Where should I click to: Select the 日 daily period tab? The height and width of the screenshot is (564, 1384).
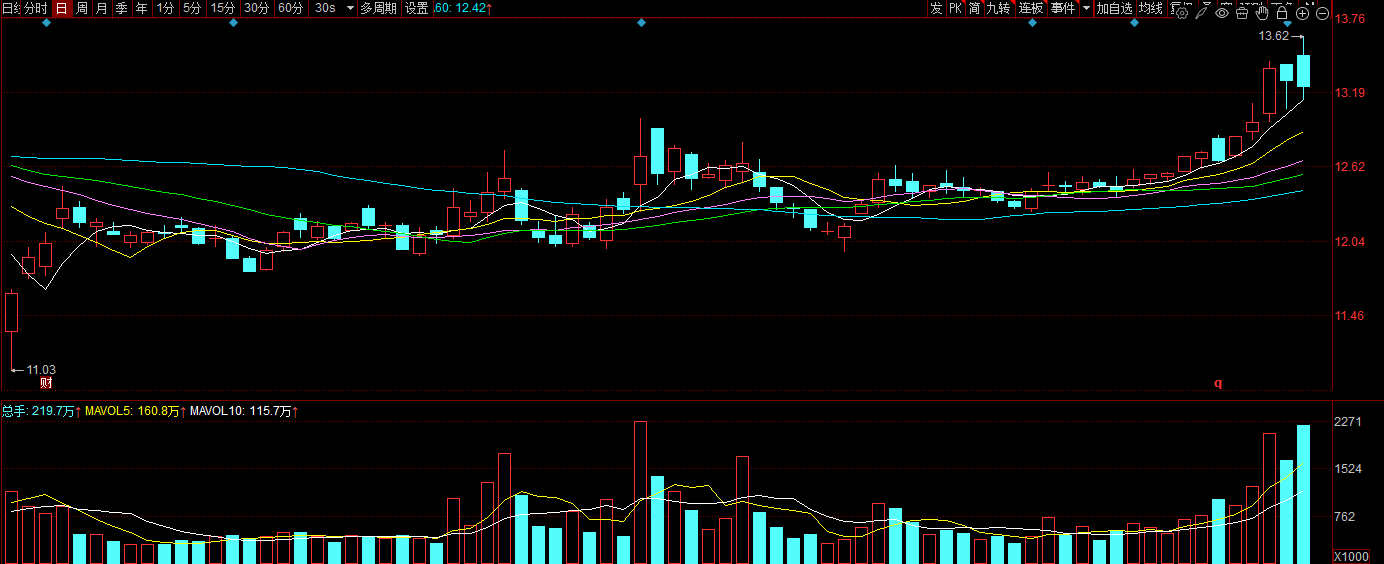pos(61,8)
